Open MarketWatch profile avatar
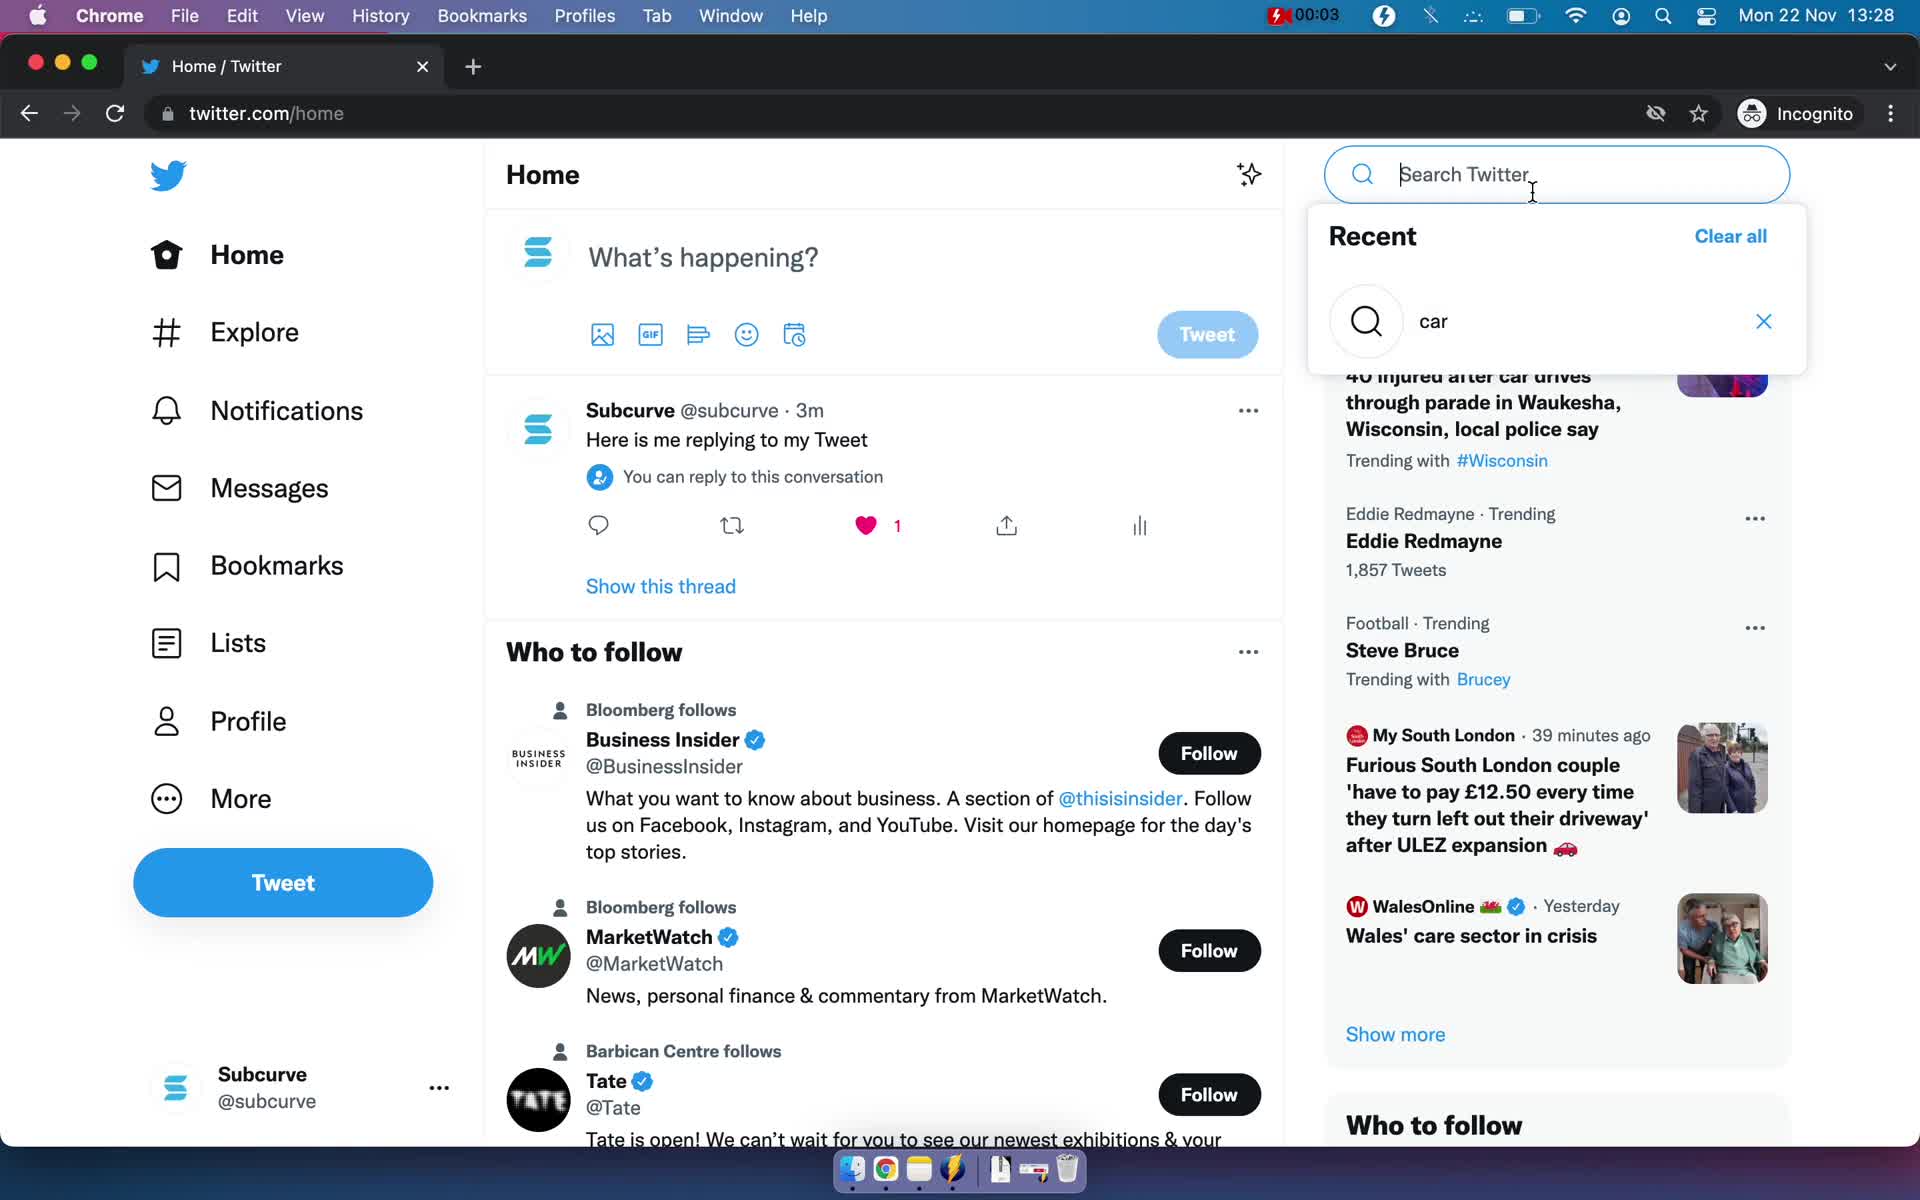Viewport: 1920px width, 1200px height. (x=538, y=956)
